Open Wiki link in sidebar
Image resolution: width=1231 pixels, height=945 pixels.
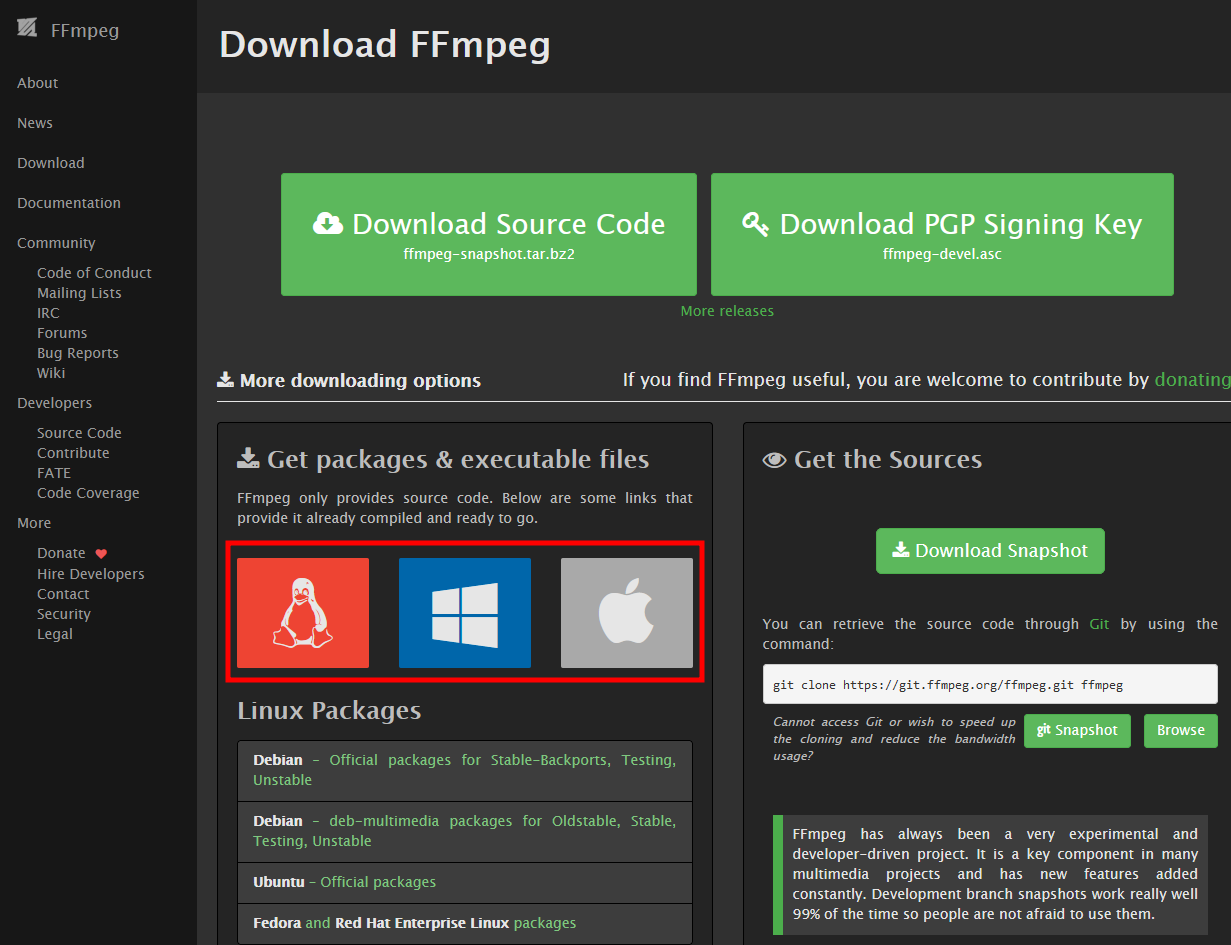[51, 373]
